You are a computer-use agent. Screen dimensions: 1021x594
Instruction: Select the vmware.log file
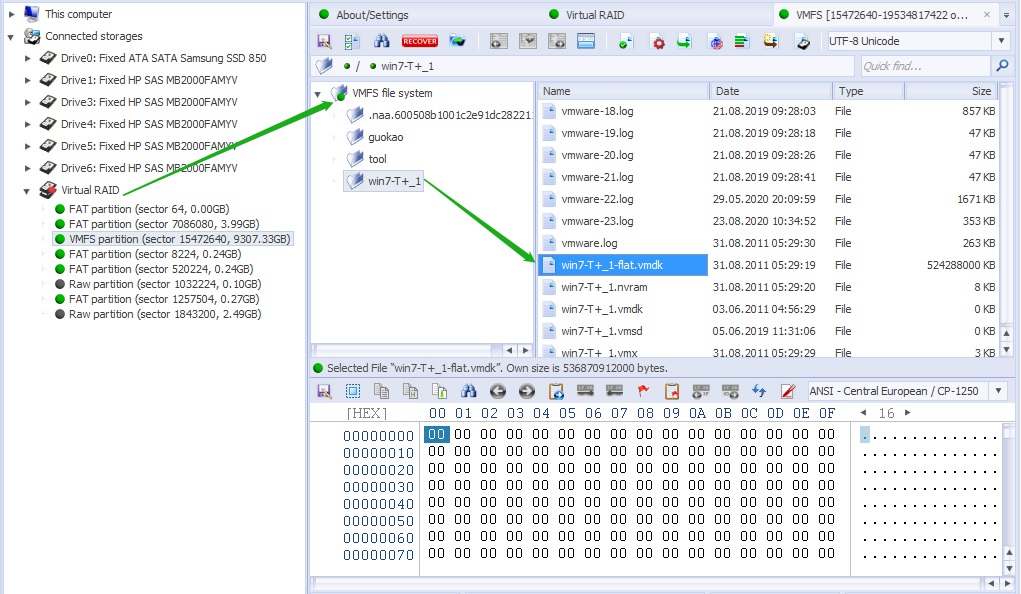(x=589, y=243)
